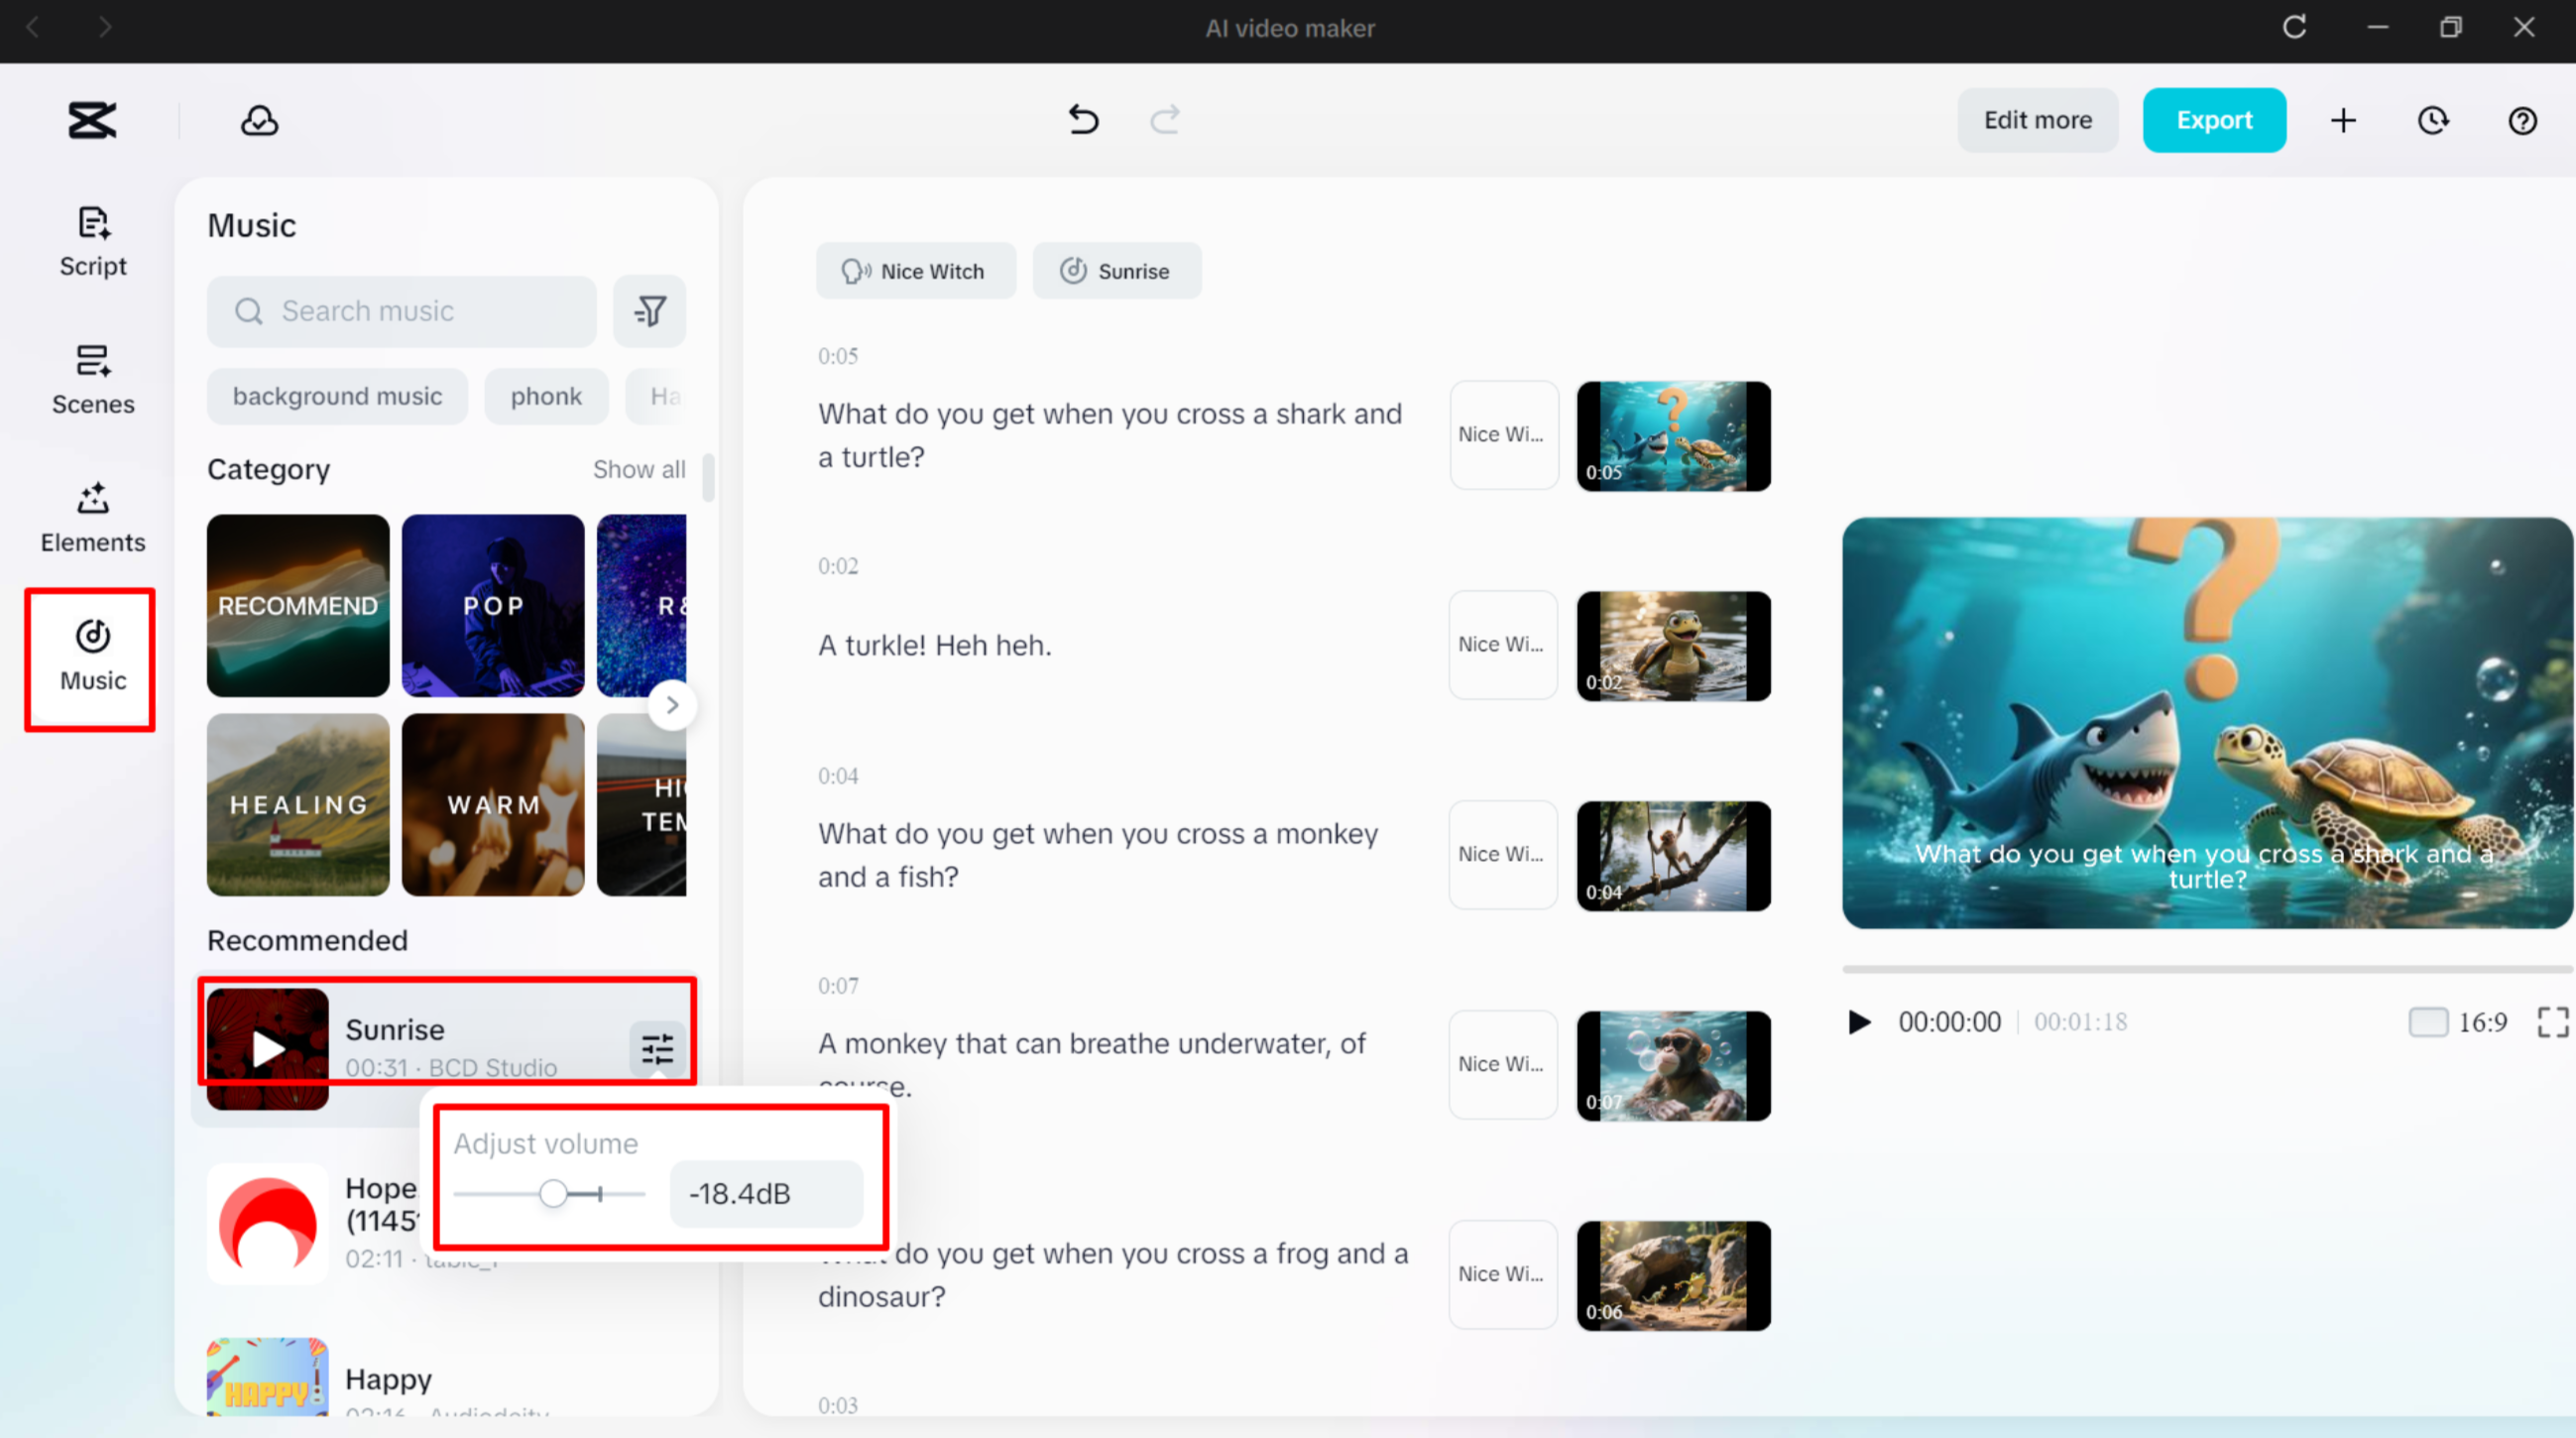2576x1438 pixels.
Task: Play the video preview
Action: coord(1859,1022)
